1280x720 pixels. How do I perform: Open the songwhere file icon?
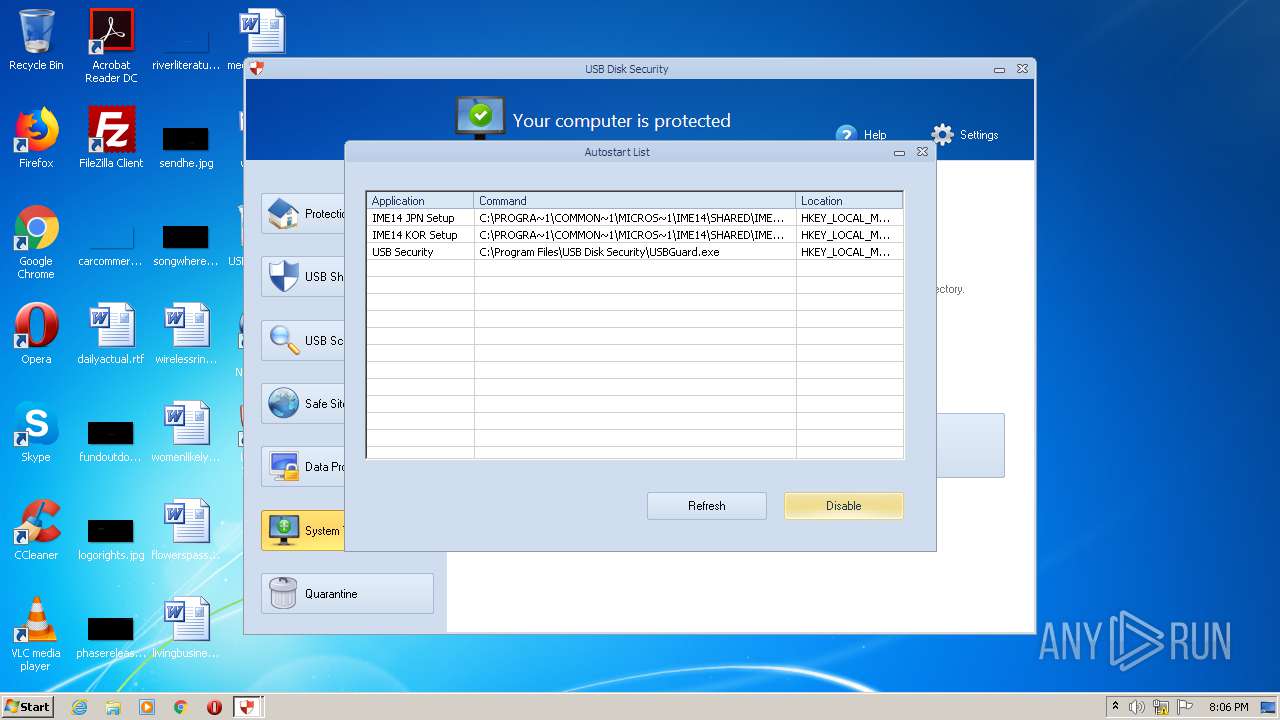coord(186,246)
